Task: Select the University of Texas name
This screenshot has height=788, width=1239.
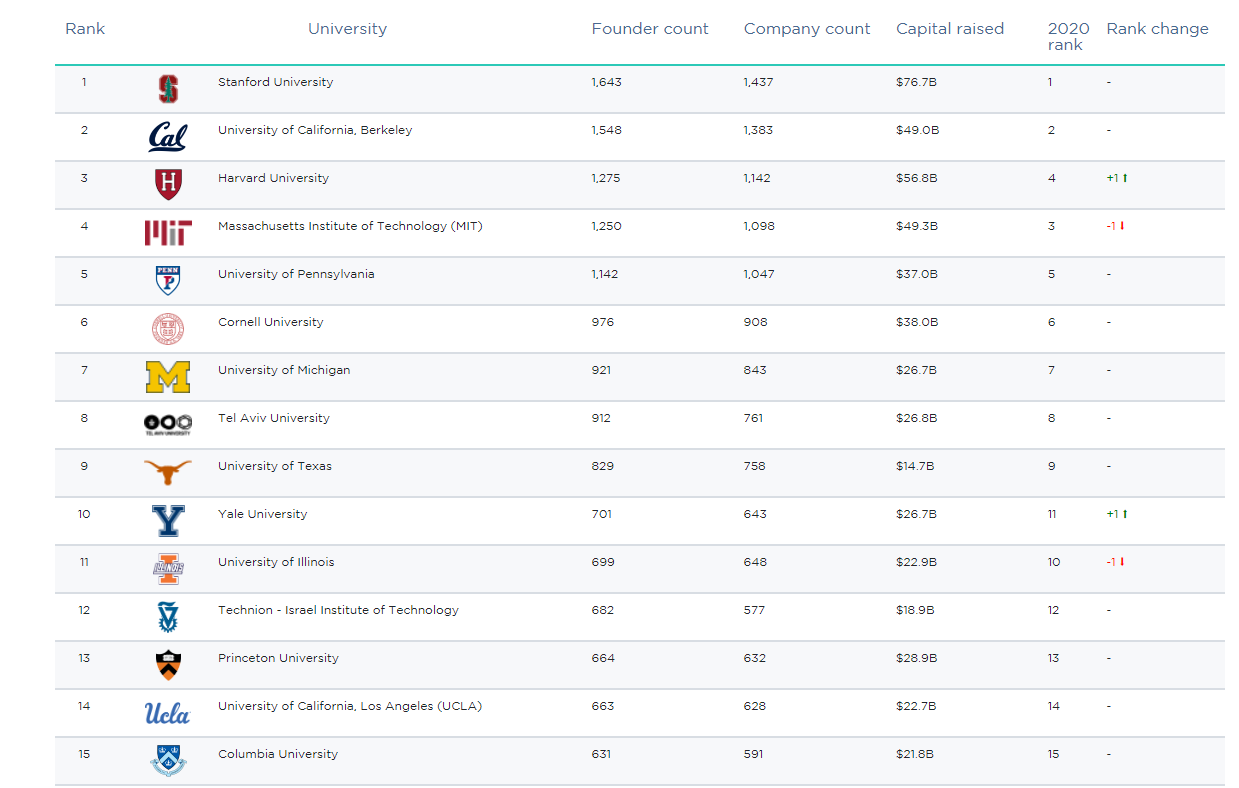Action: pos(275,466)
